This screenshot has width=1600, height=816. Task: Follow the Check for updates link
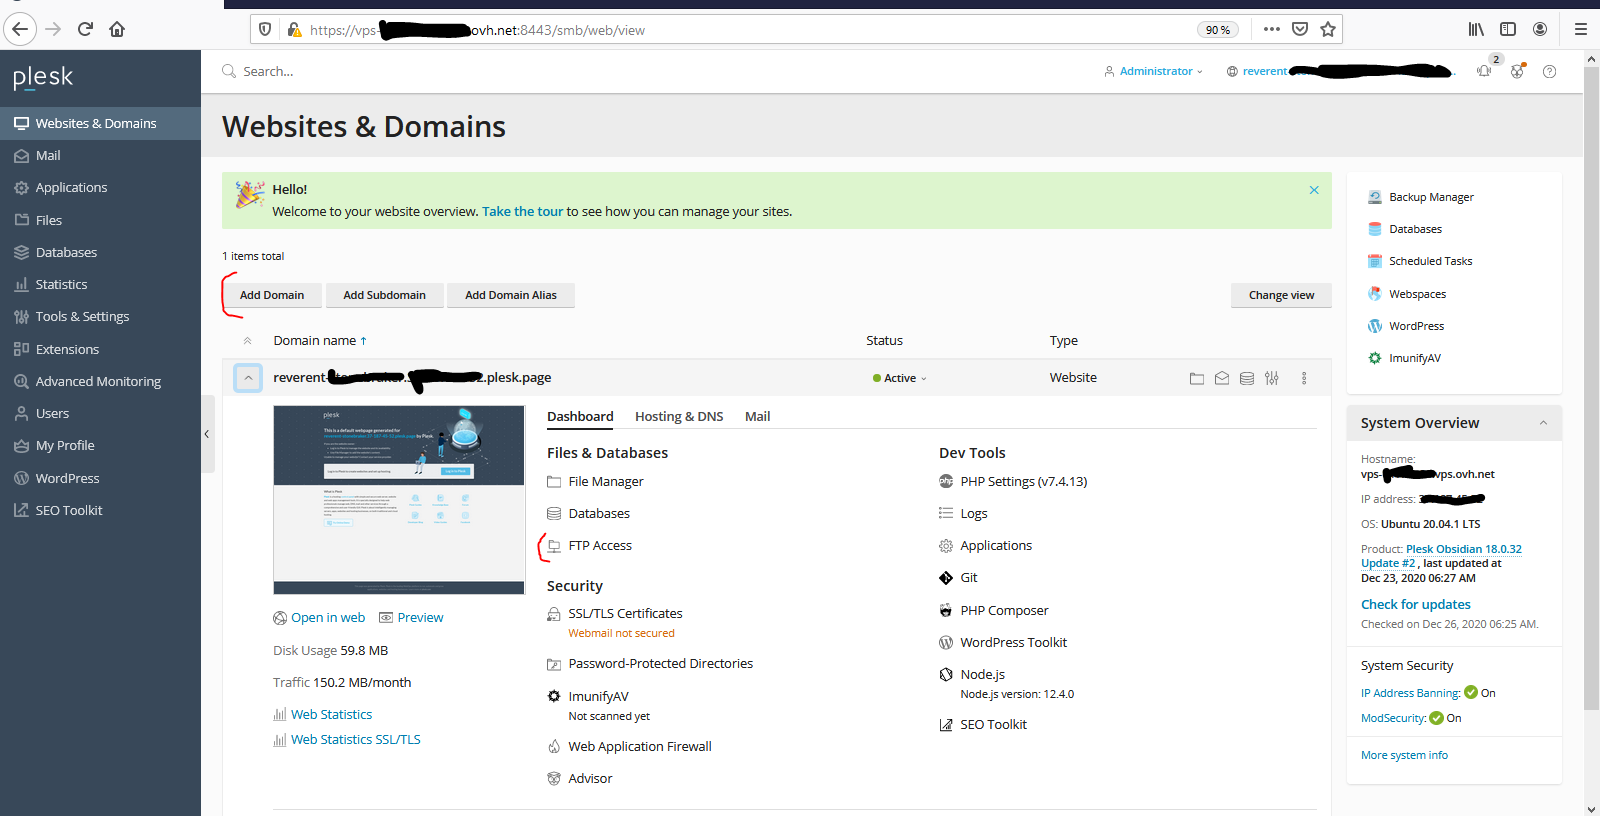pos(1415,604)
